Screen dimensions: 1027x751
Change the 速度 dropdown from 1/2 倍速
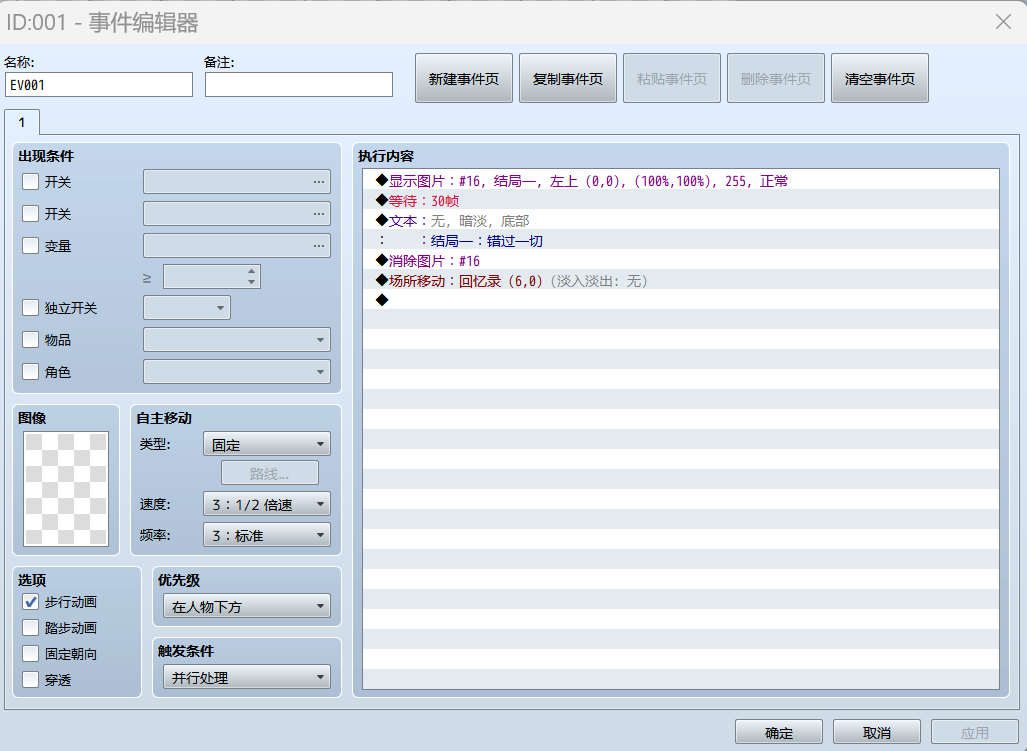267,504
